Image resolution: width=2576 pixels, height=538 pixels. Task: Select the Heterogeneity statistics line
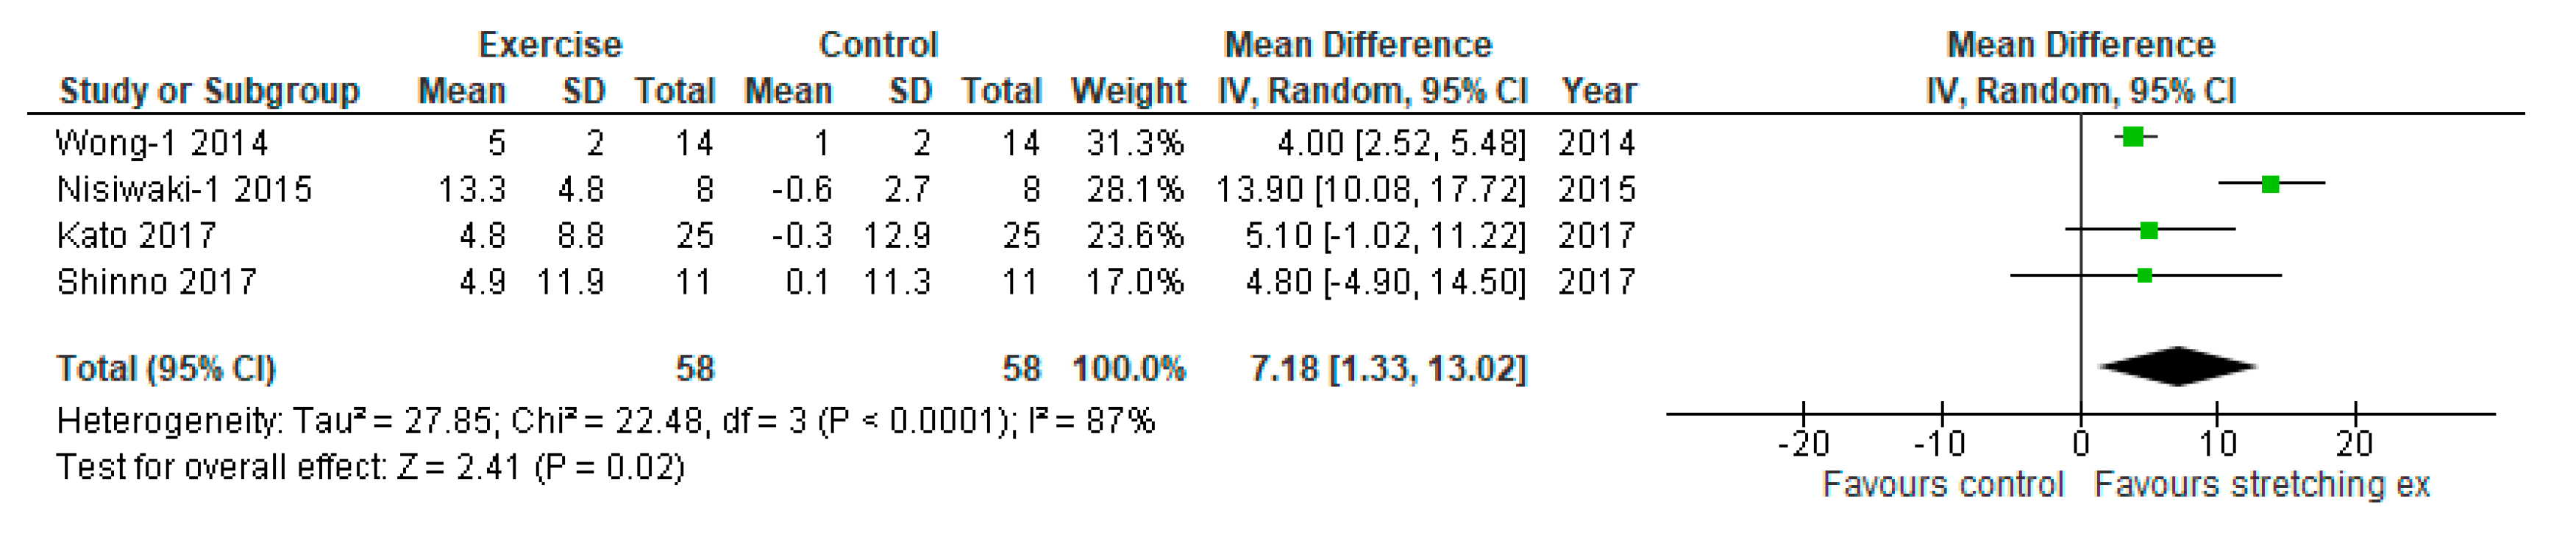[x=605, y=421]
